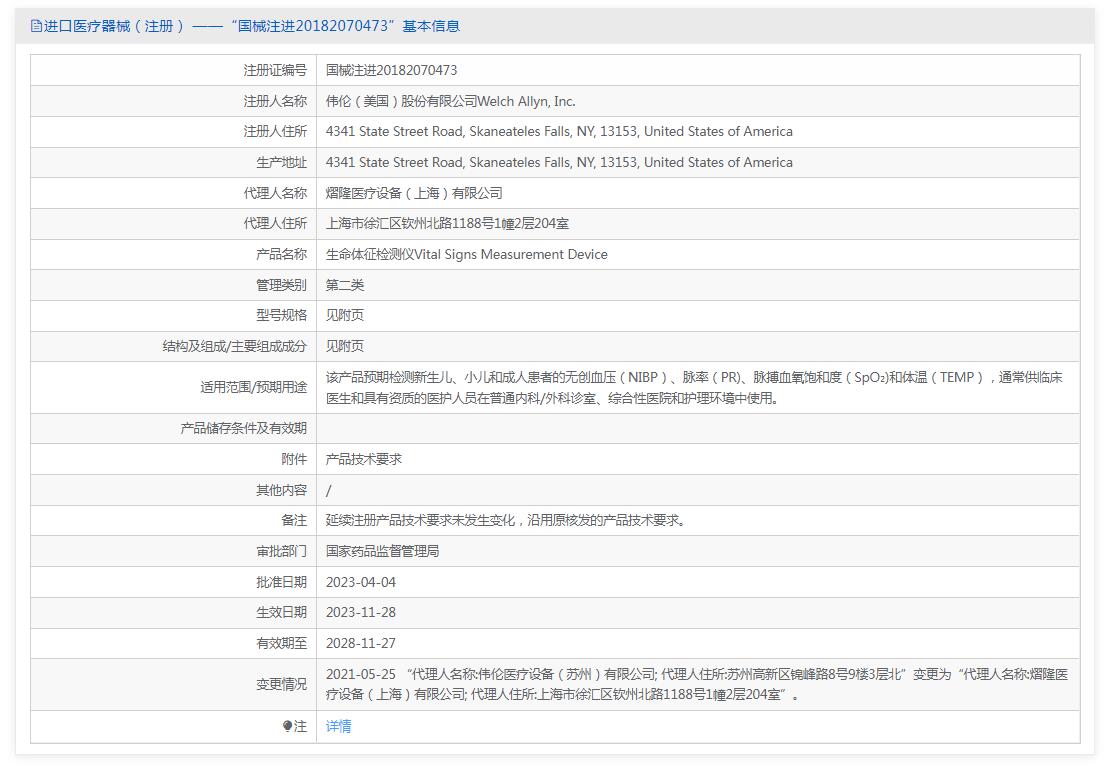
Task: Click the 附件 label
Action: [294, 459]
